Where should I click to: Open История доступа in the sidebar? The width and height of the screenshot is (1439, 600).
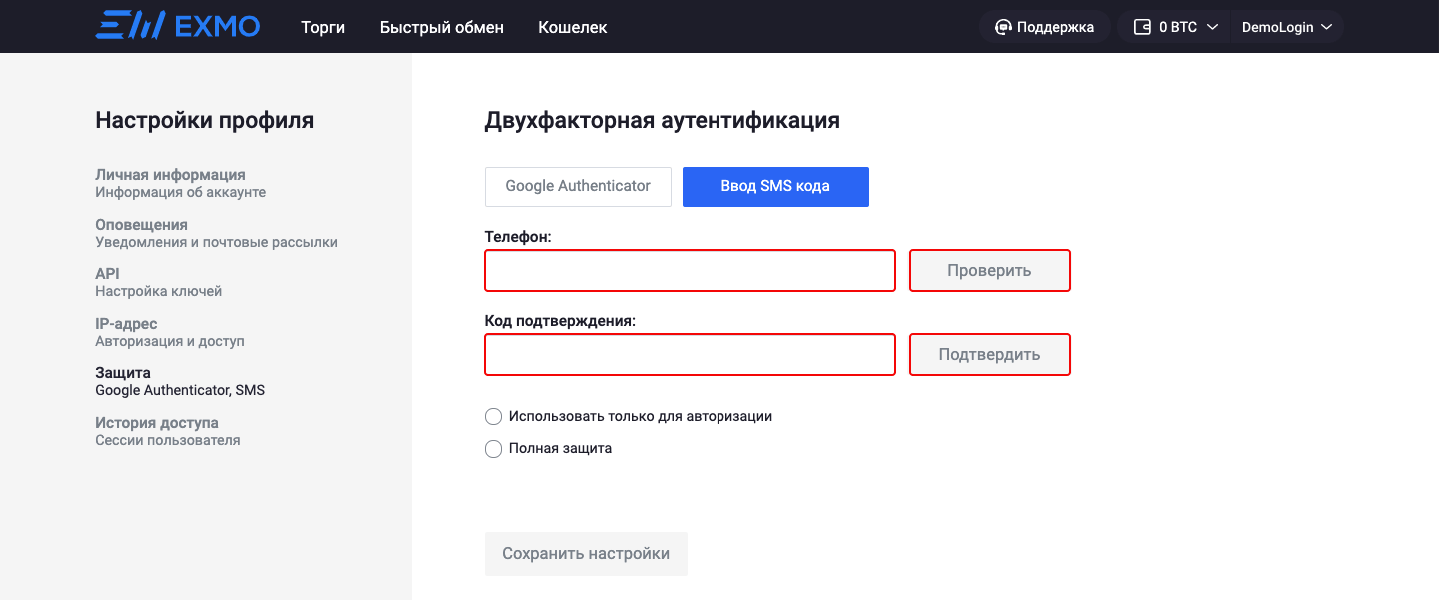pyautogui.click(x=157, y=423)
